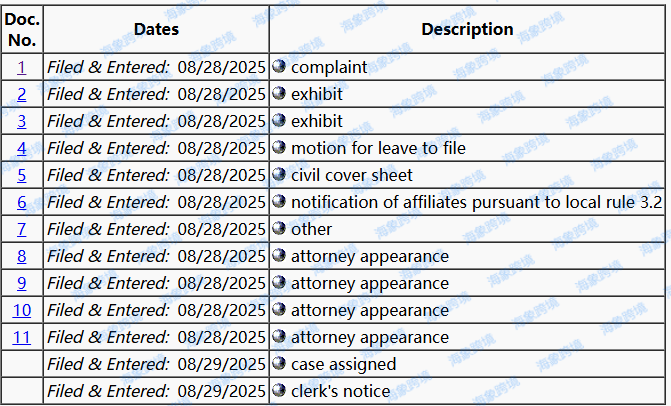Click the globe icon next to other
Screen dimensions: 671x406
click(279, 229)
